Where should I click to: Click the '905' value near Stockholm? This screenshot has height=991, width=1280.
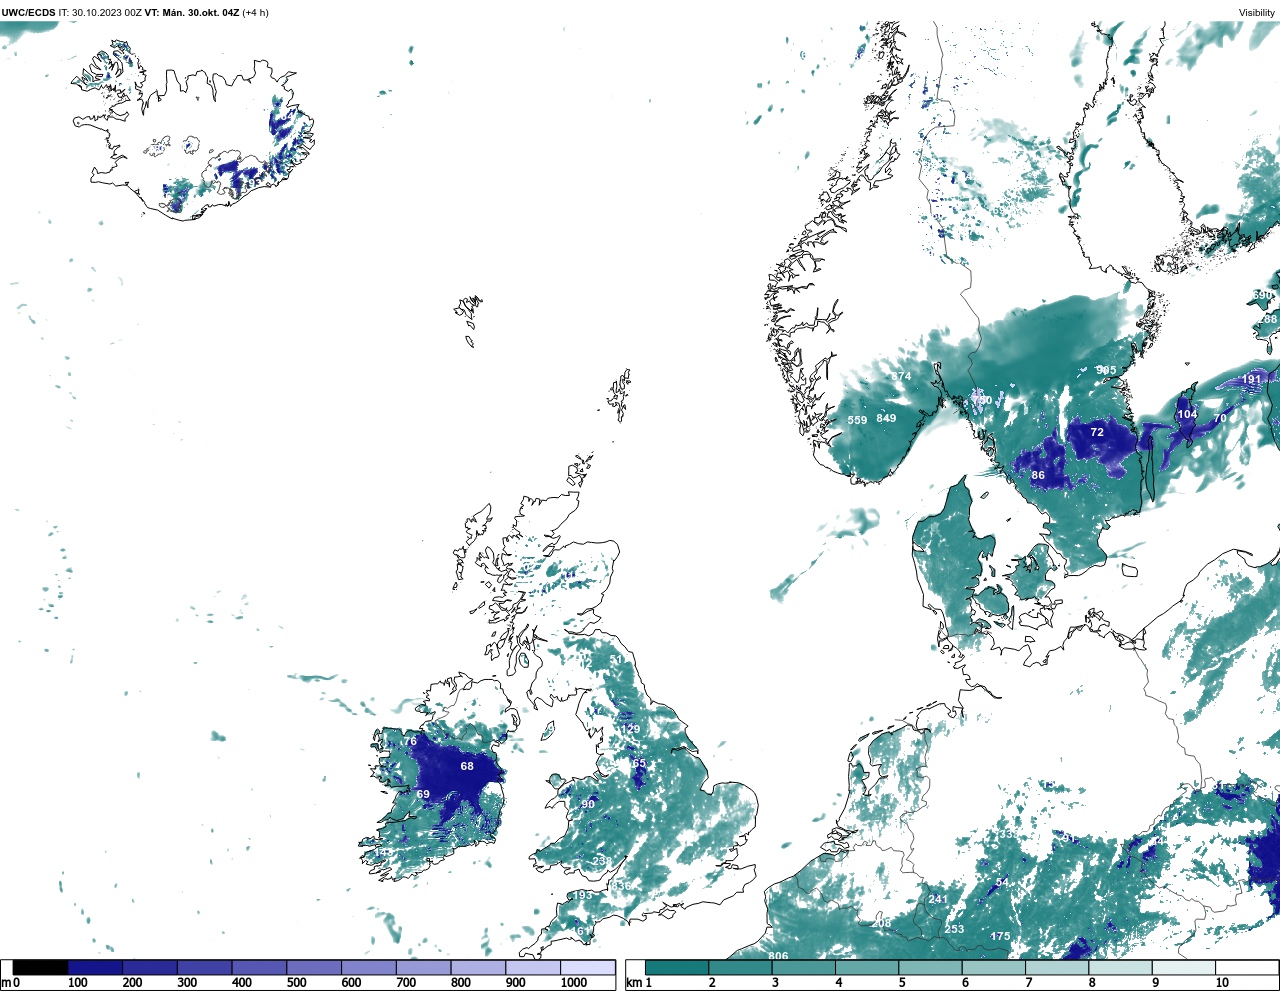coord(1105,370)
